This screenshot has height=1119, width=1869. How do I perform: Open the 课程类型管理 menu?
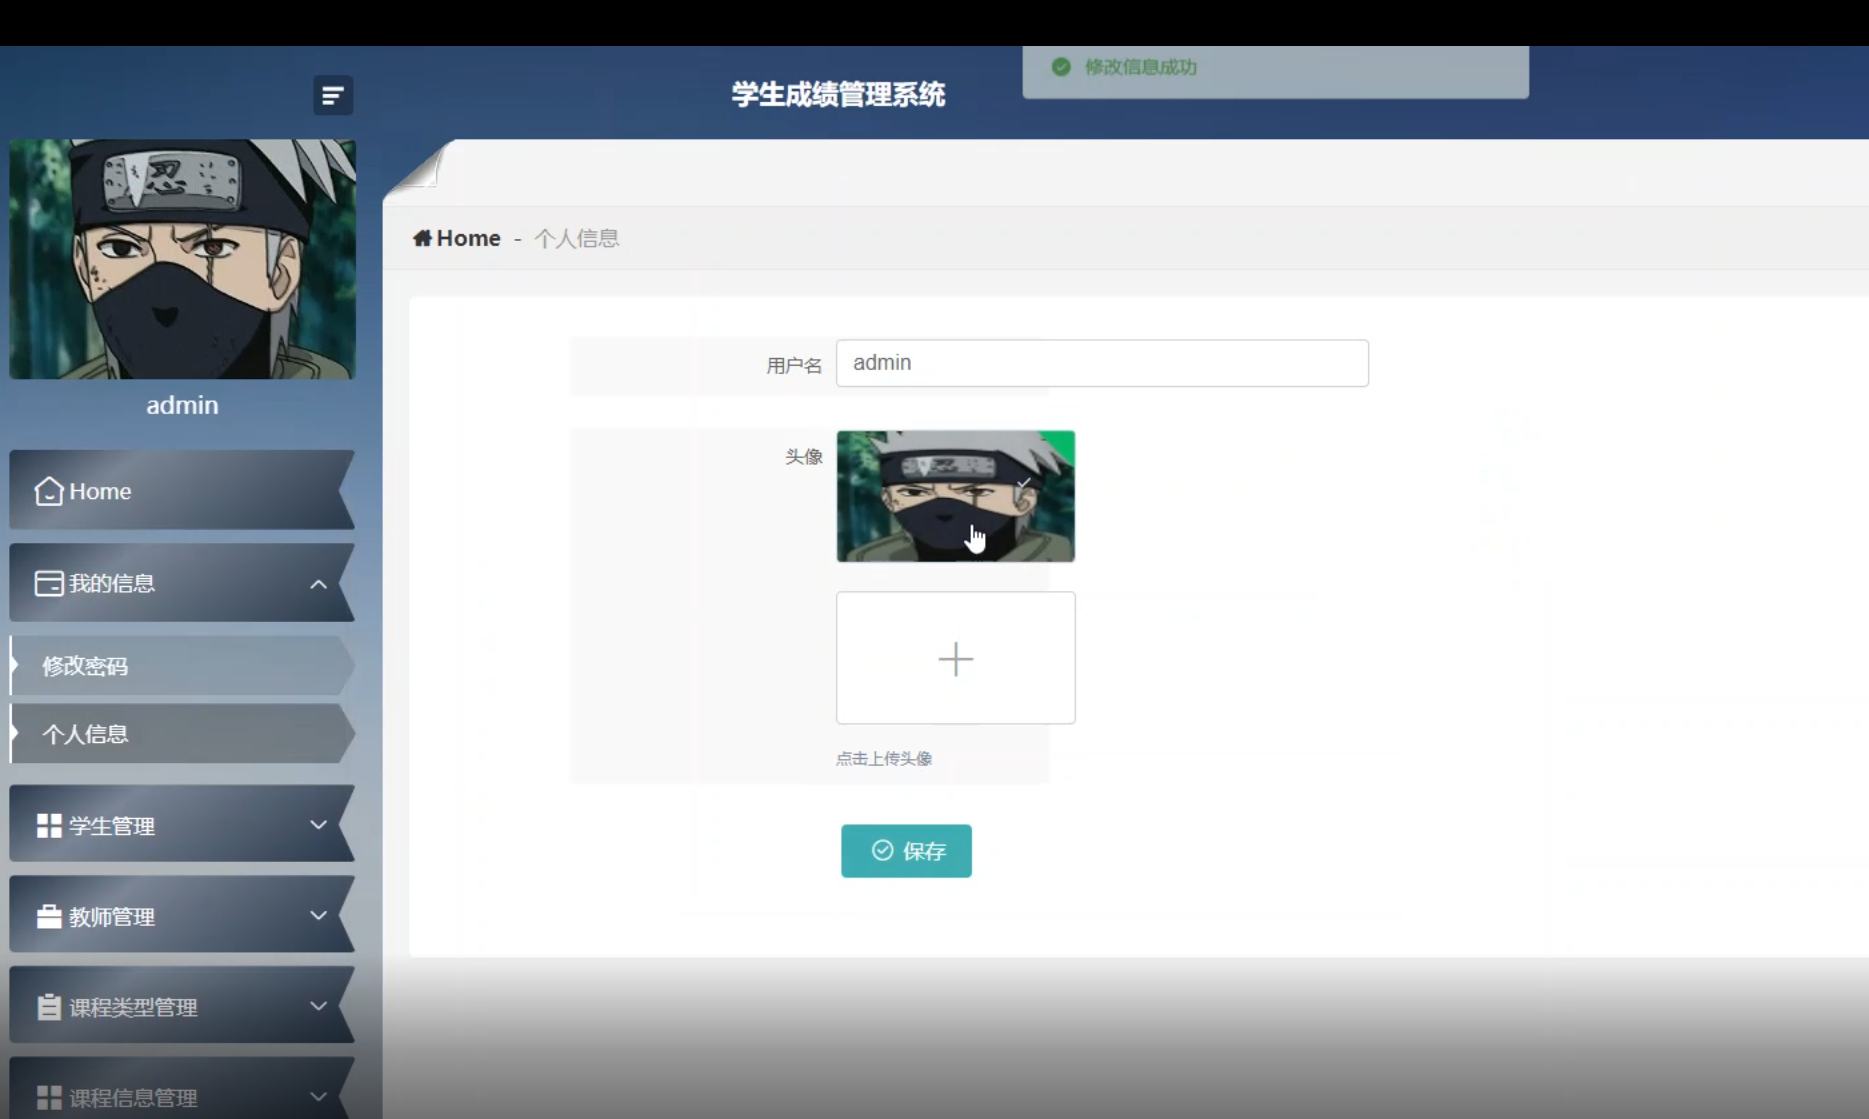182,1005
